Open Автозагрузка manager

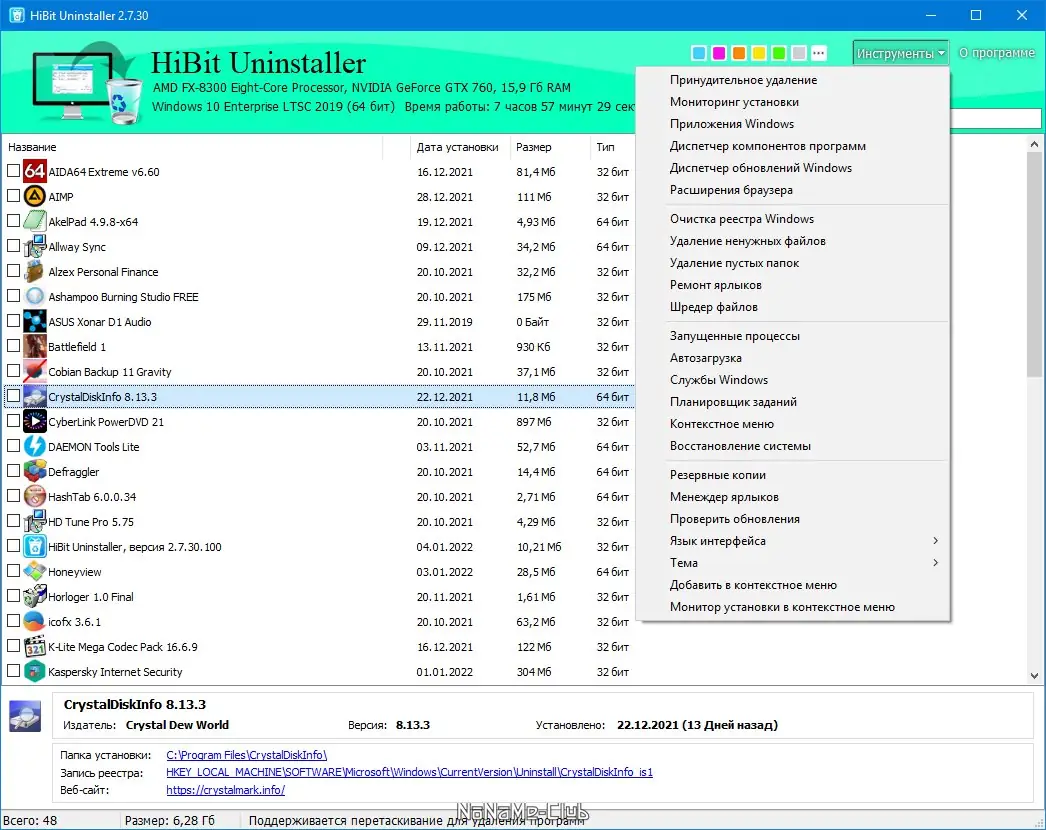pos(793,358)
